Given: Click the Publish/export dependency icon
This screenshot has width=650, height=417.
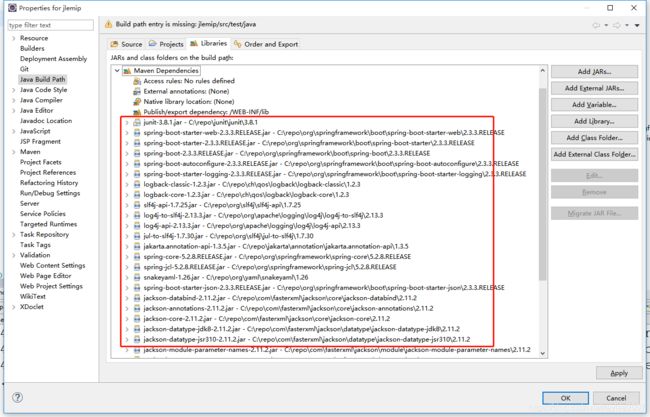Looking at the screenshot, I should click(137, 112).
